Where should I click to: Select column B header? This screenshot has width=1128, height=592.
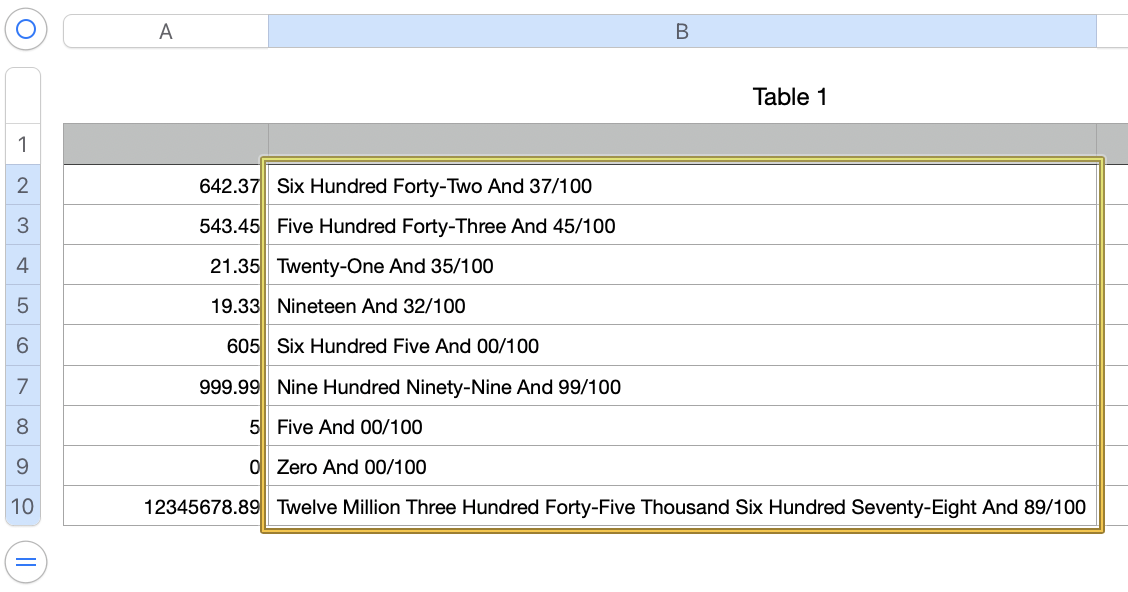pyautogui.click(x=682, y=32)
